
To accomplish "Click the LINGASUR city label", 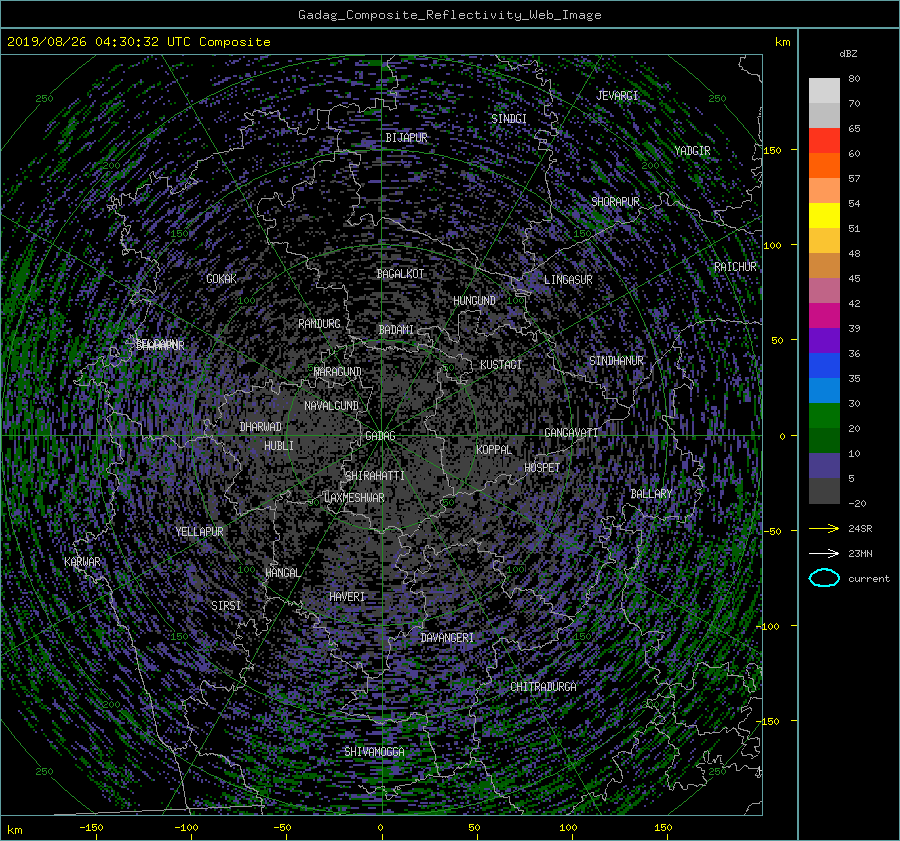I will point(568,280).
